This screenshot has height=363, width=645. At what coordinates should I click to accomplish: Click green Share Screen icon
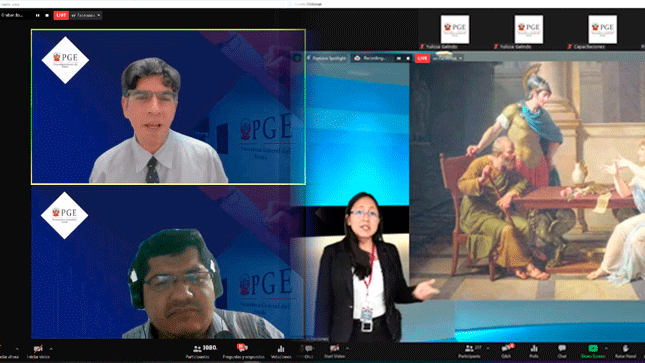click(593, 351)
